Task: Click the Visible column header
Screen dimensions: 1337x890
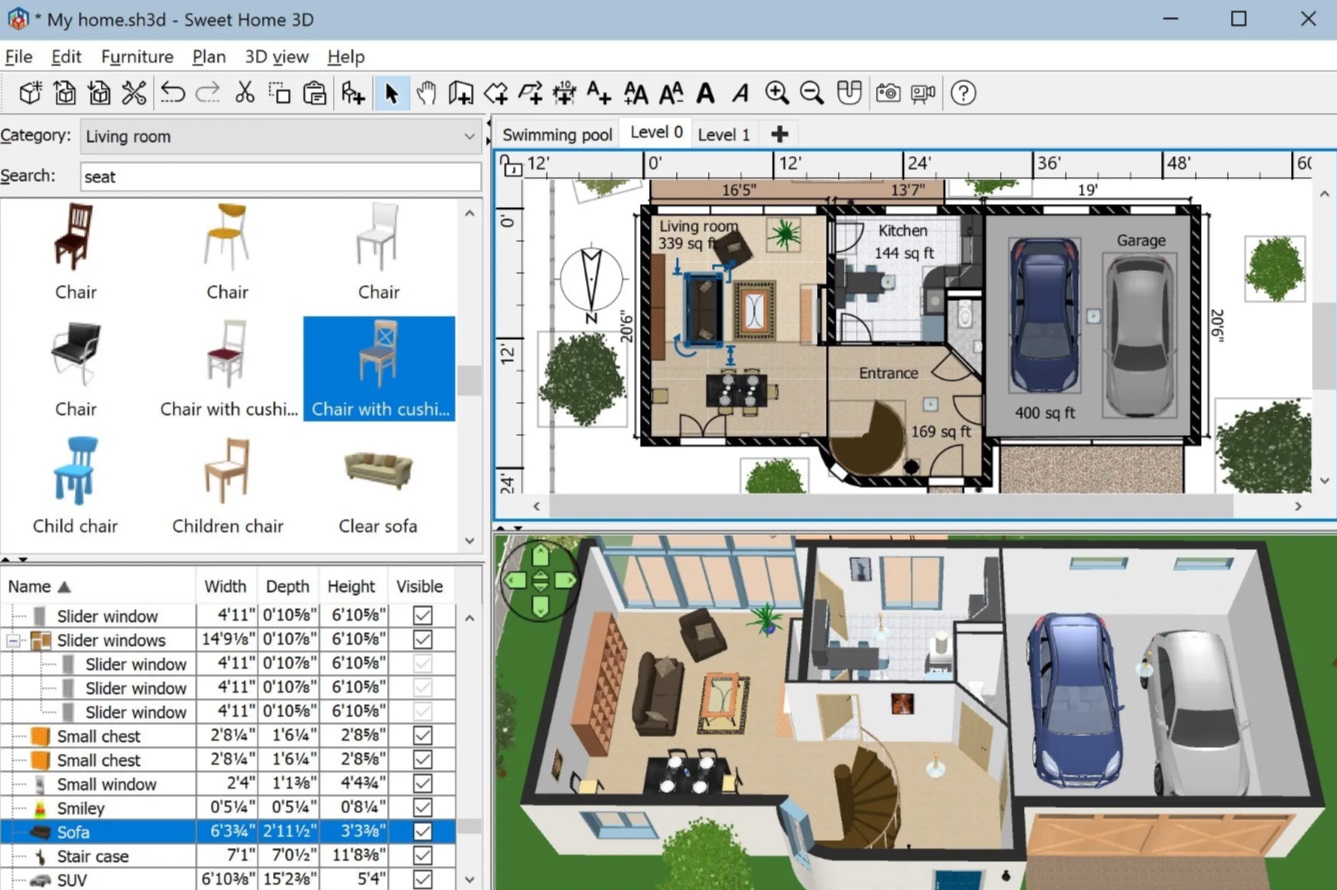Action: tap(419, 587)
